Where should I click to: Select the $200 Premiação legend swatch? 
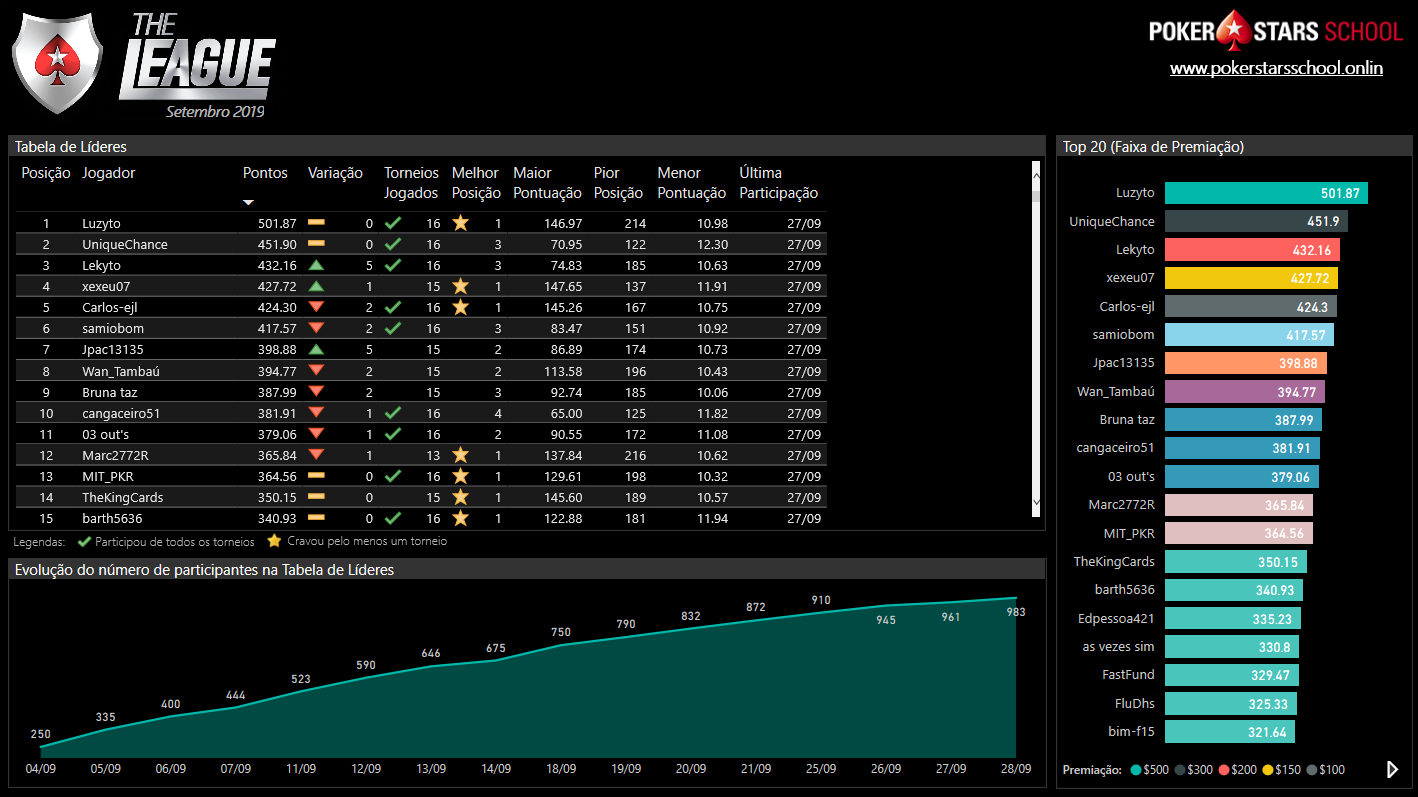1225,770
